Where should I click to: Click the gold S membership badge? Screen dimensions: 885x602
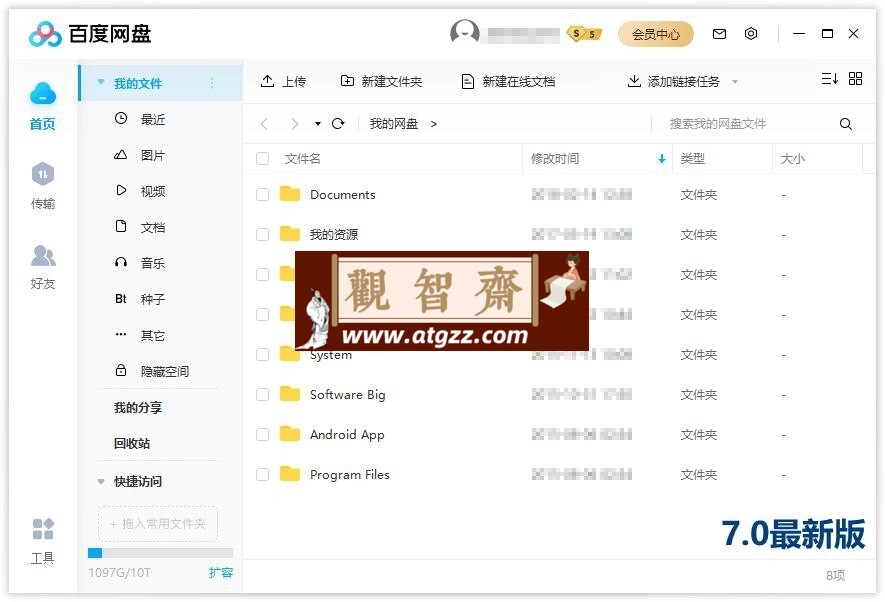tap(584, 34)
